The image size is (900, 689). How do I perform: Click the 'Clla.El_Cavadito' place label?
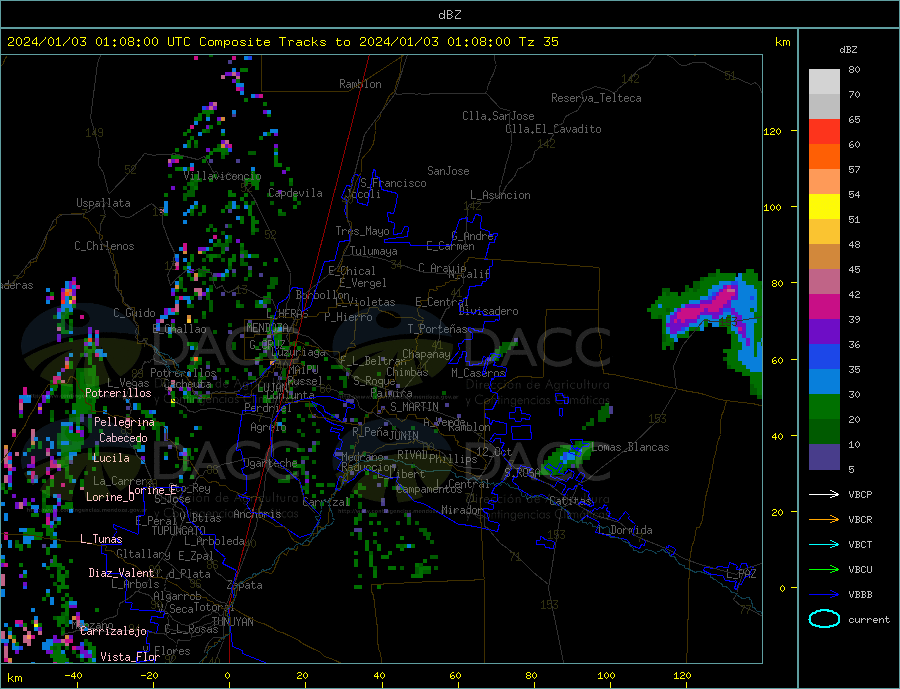tap(553, 129)
